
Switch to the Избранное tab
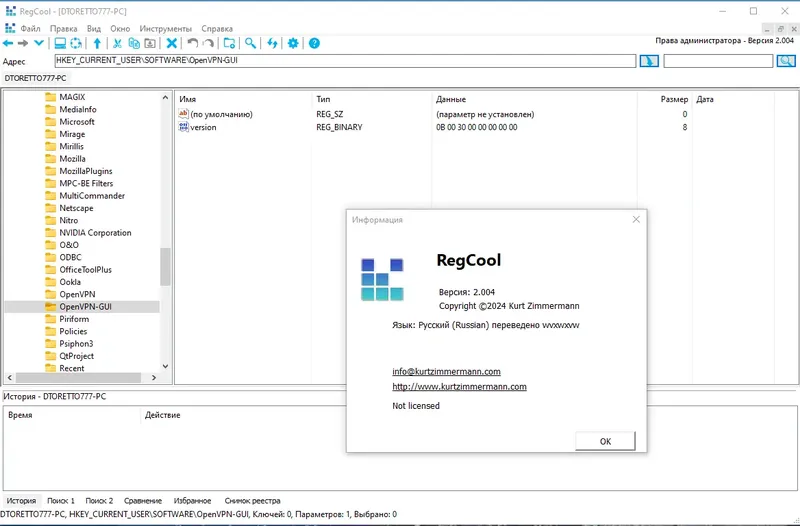coord(192,500)
